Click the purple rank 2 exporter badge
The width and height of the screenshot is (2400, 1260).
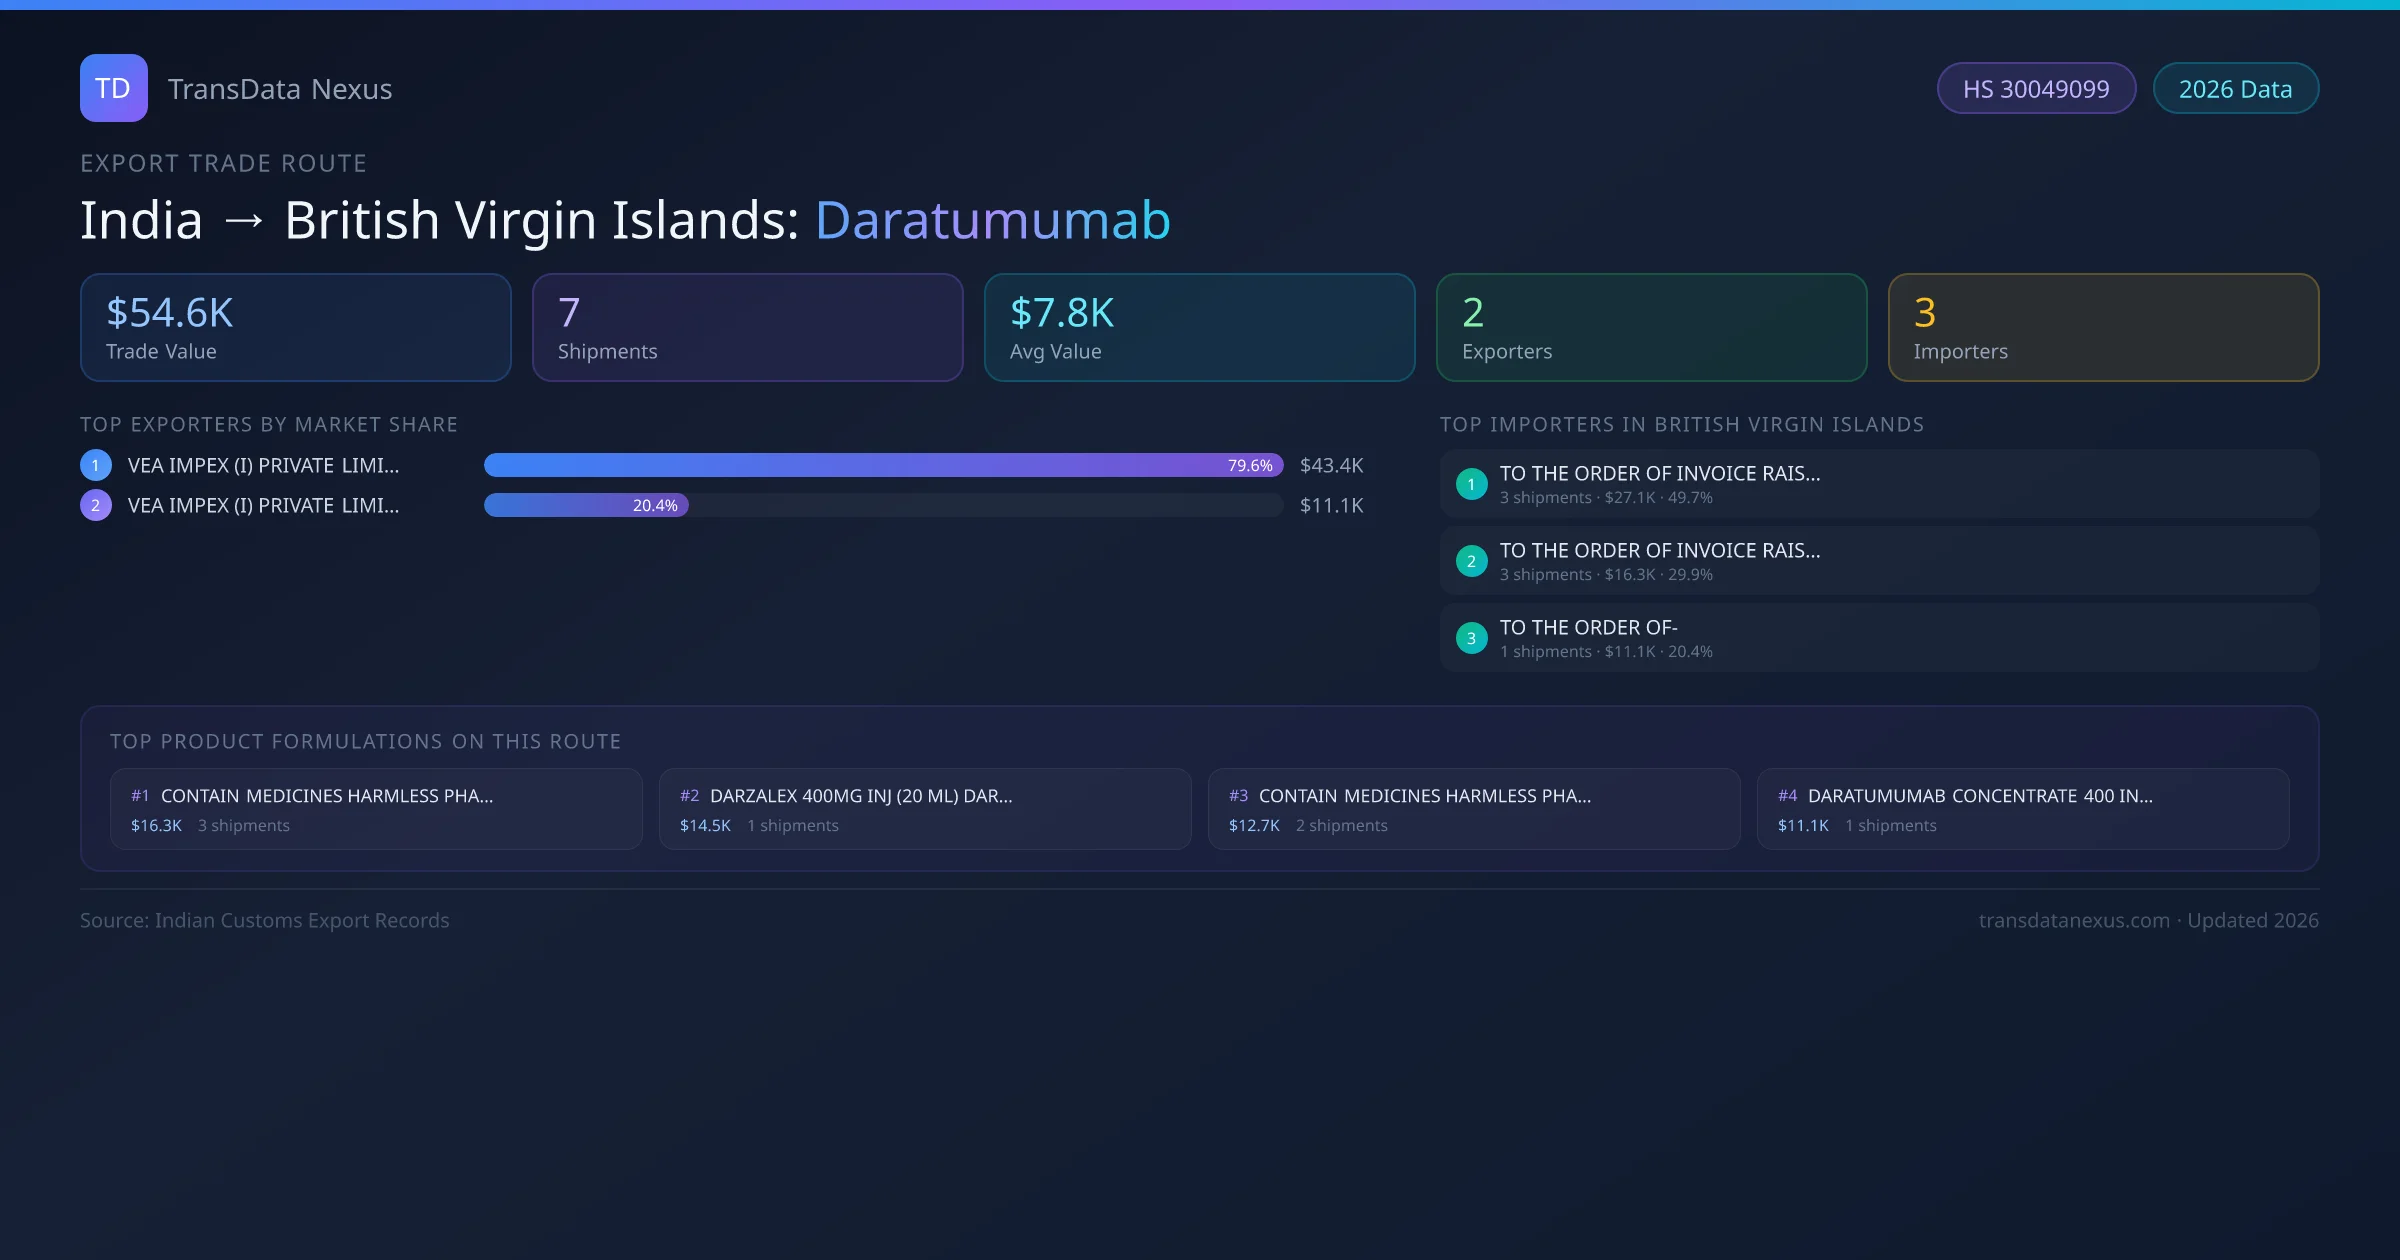coord(96,505)
